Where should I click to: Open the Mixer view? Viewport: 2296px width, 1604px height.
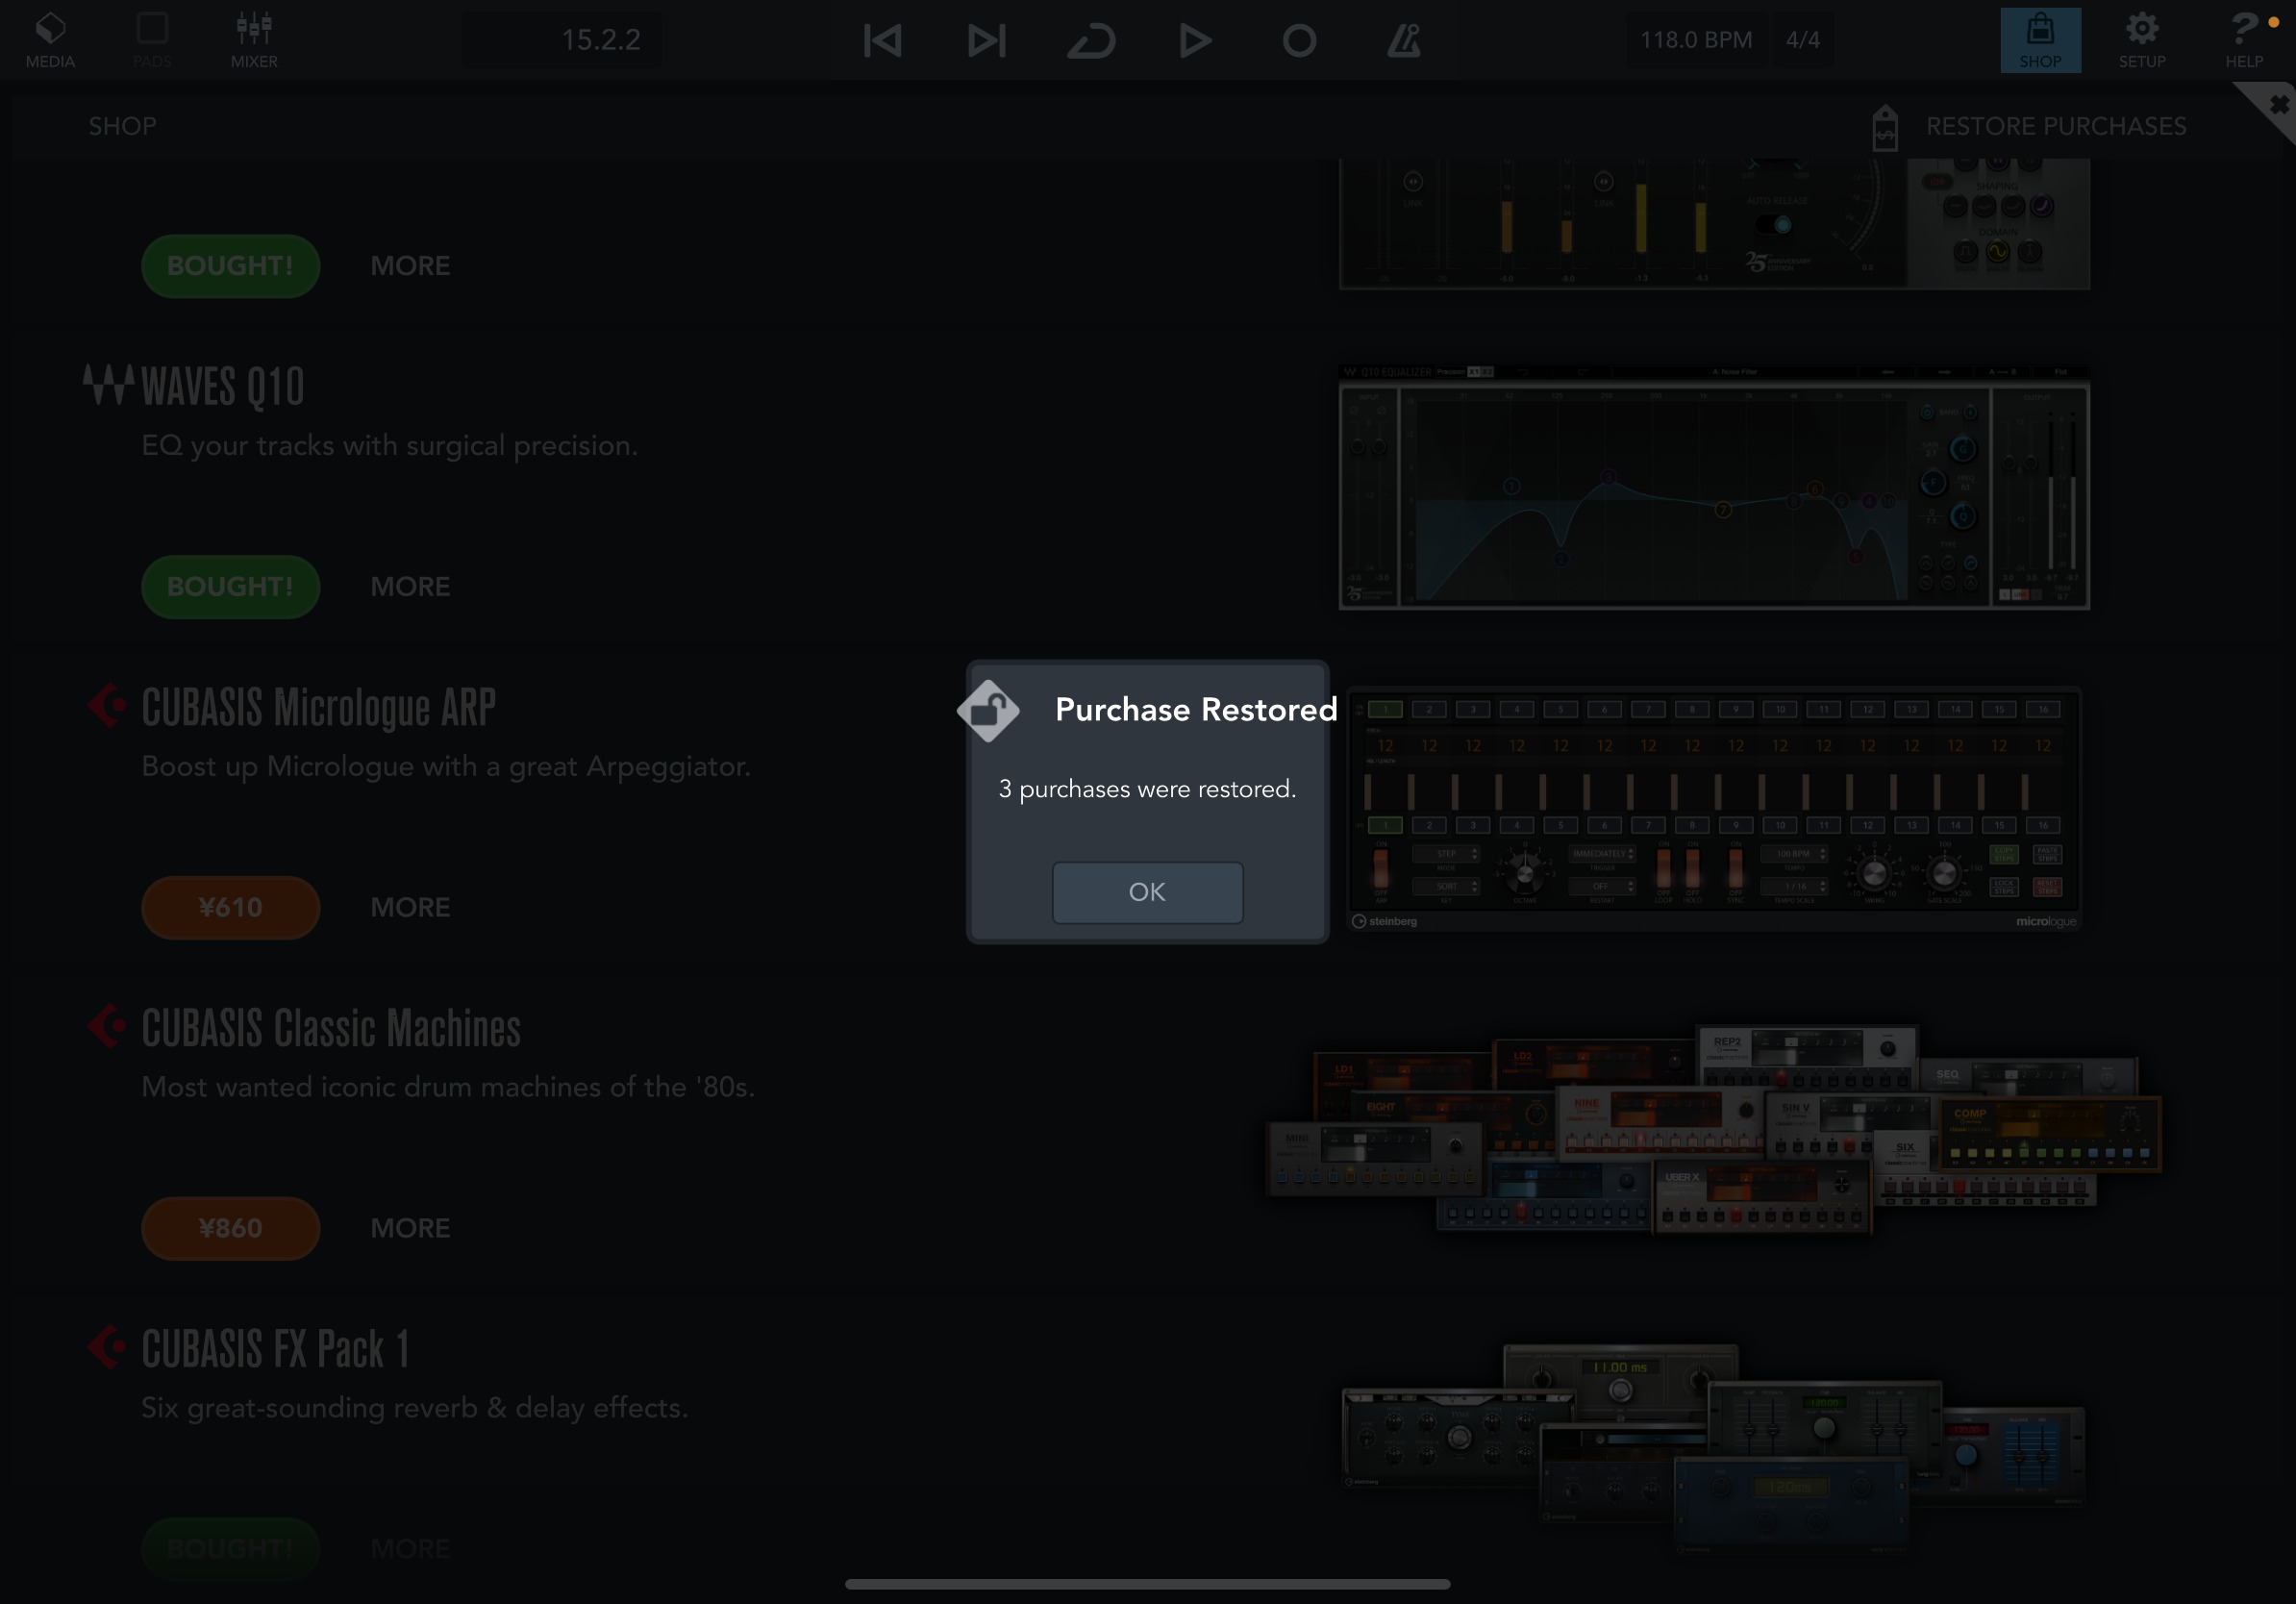(254, 40)
